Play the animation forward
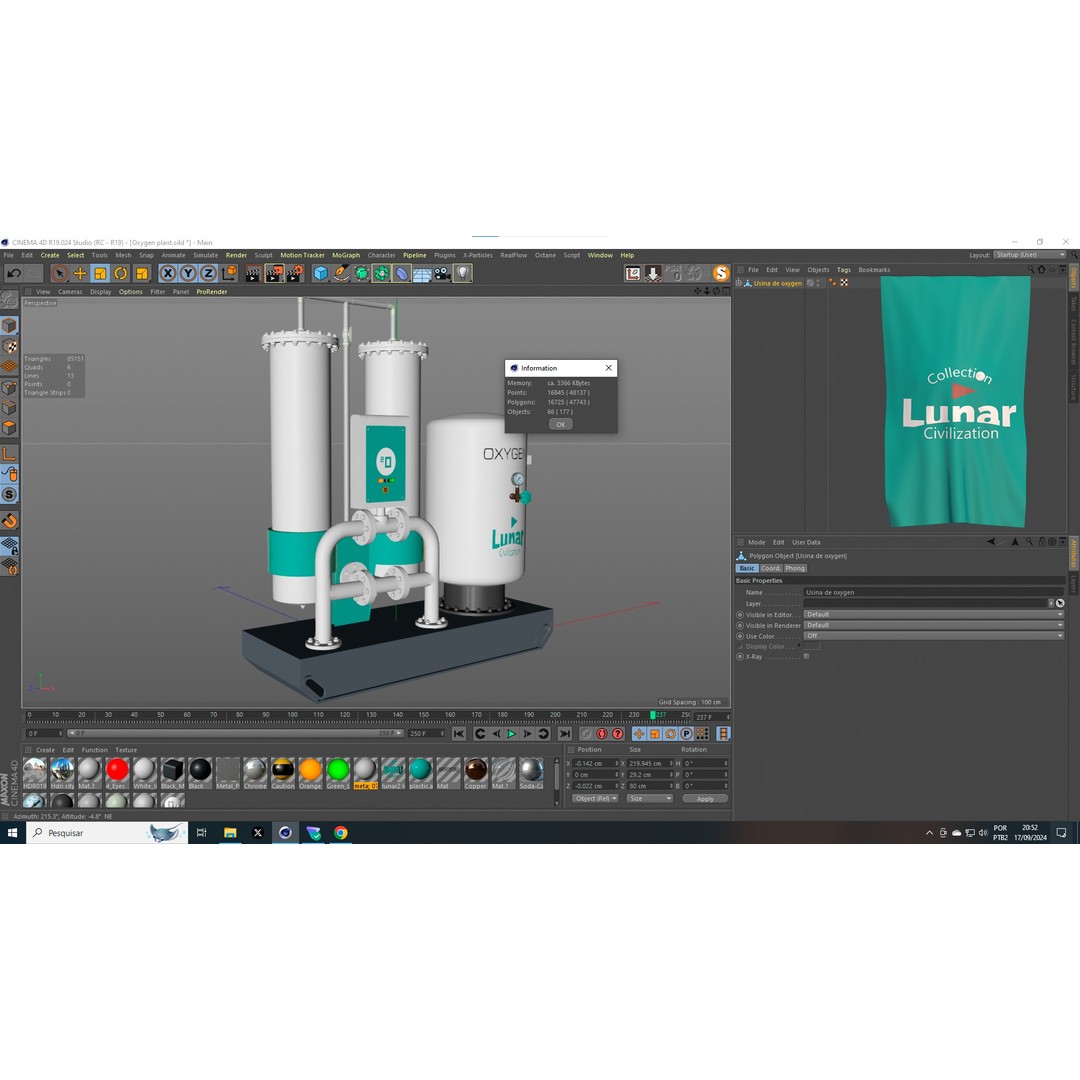 (512, 734)
